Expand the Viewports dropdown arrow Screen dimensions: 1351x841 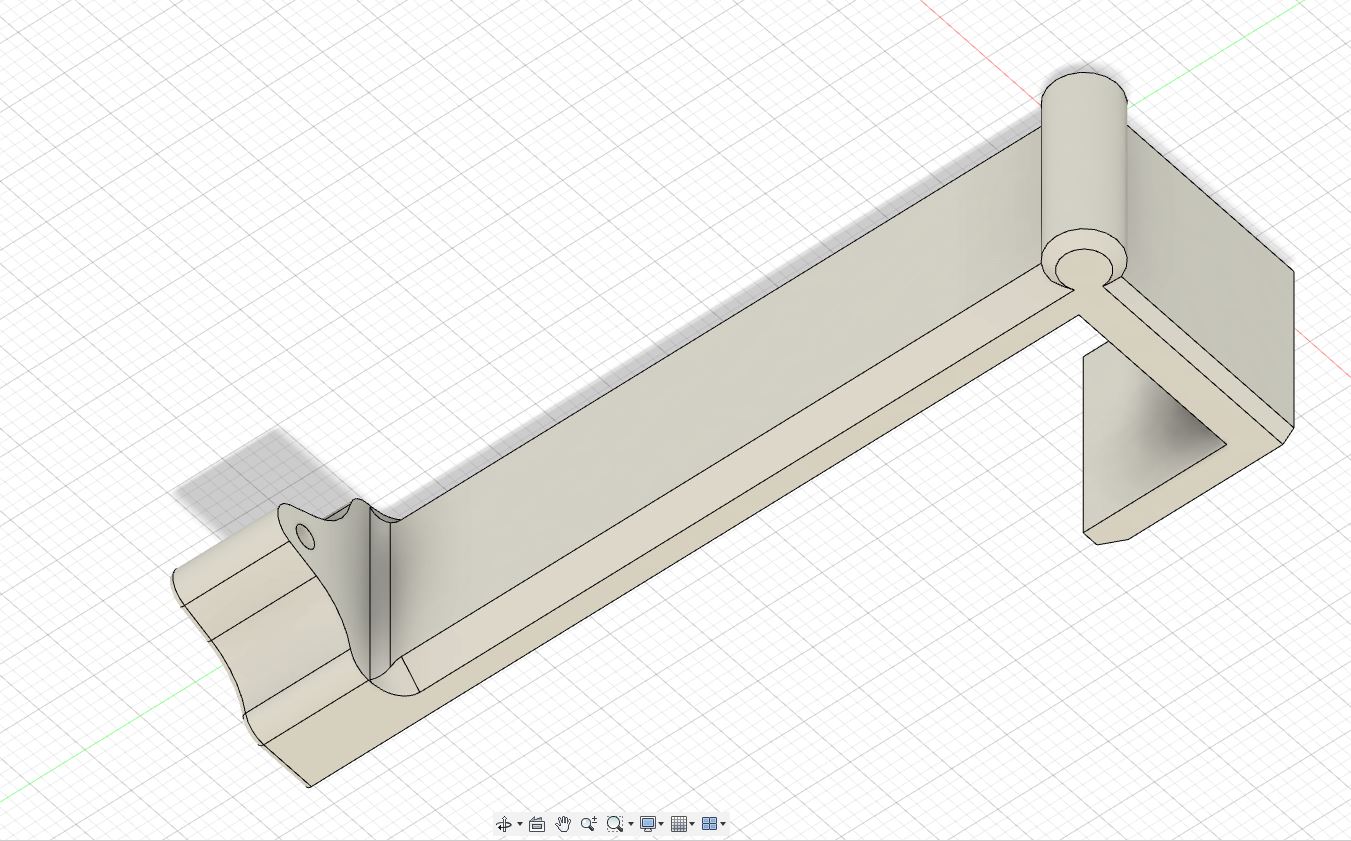tap(720, 823)
